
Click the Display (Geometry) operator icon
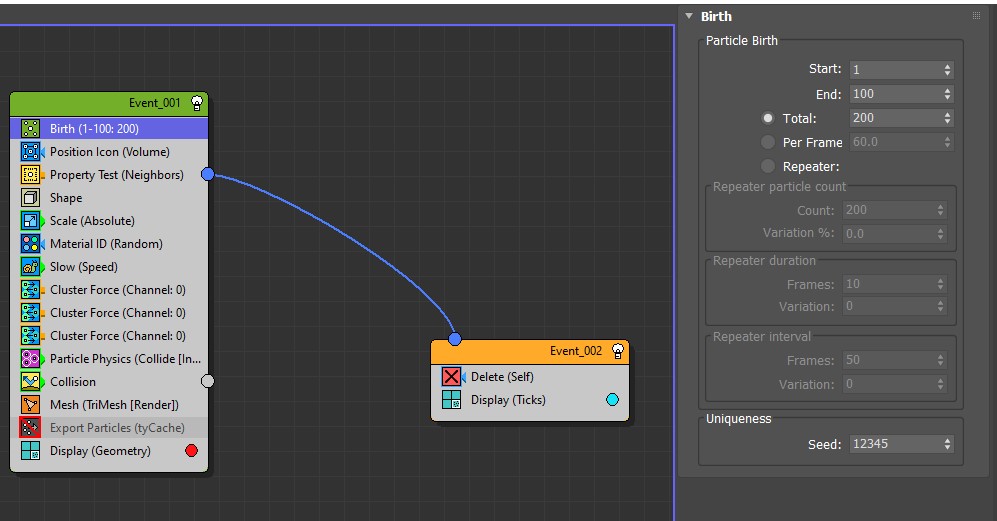[30, 450]
